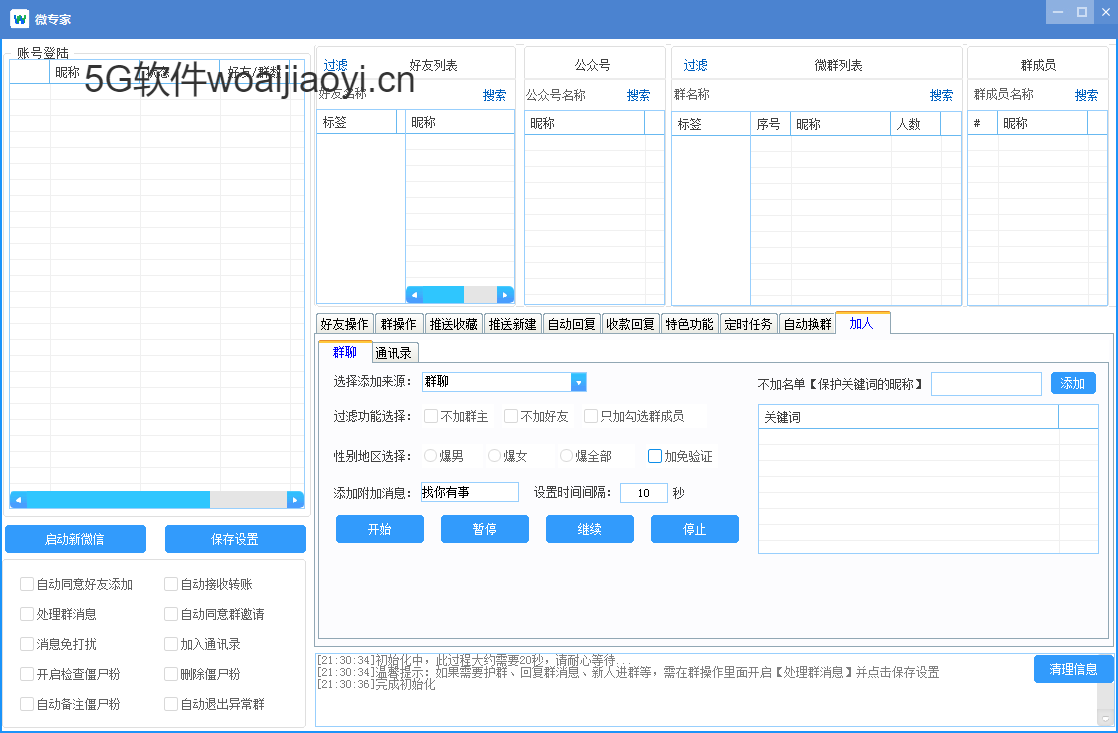This screenshot has height=733, width=1118.
Task: Click left arrow of friend list scrollbar
Action: tap(414, 294)
